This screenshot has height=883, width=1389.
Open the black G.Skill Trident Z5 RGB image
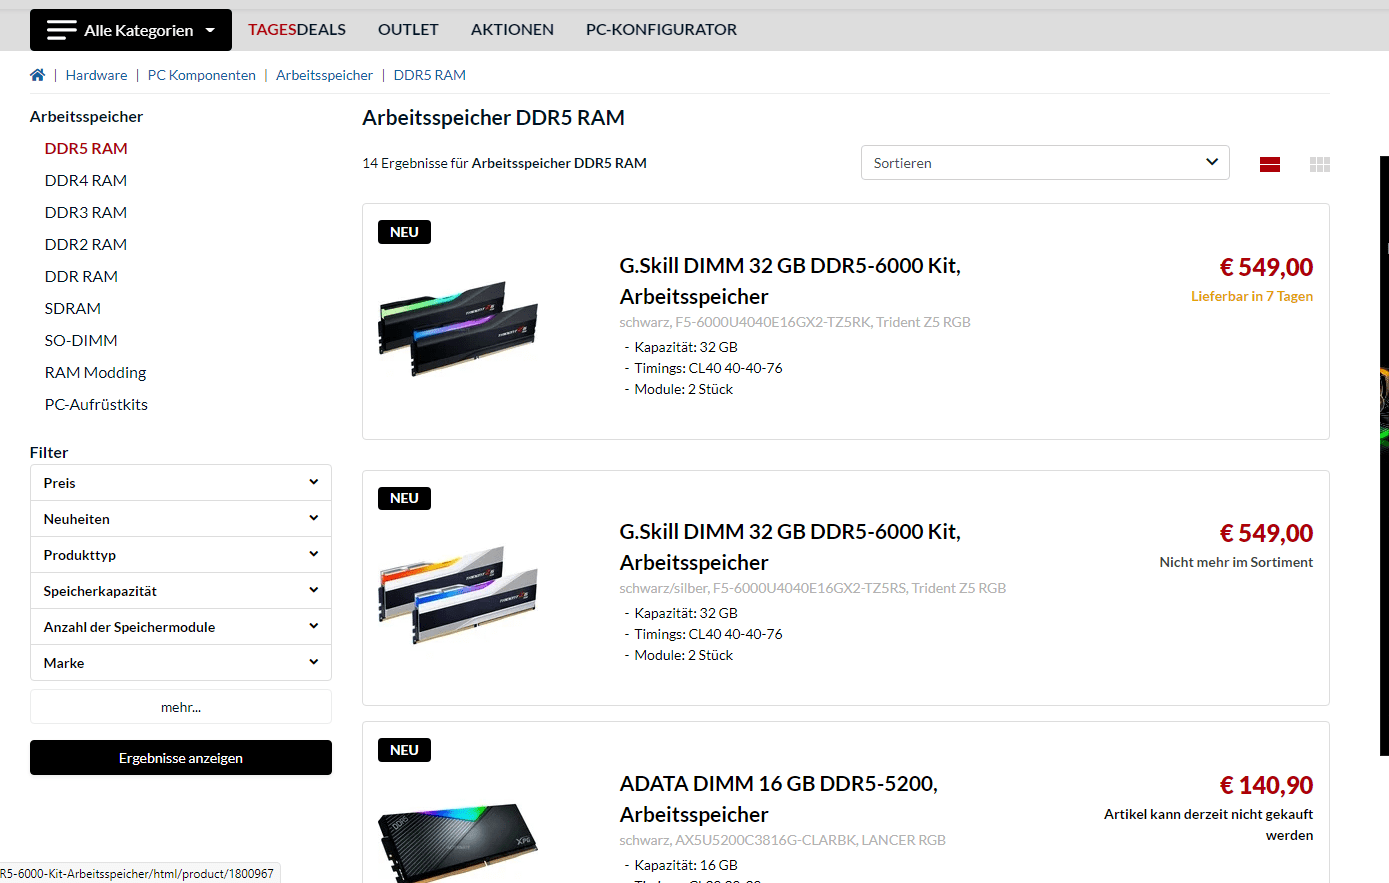pyautogui.click(x=458, y=328)
